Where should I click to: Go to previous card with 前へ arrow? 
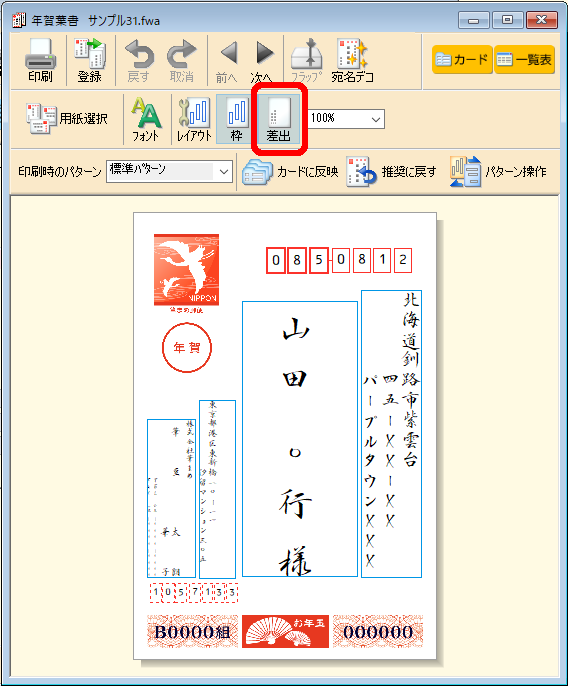click(228, 60)
